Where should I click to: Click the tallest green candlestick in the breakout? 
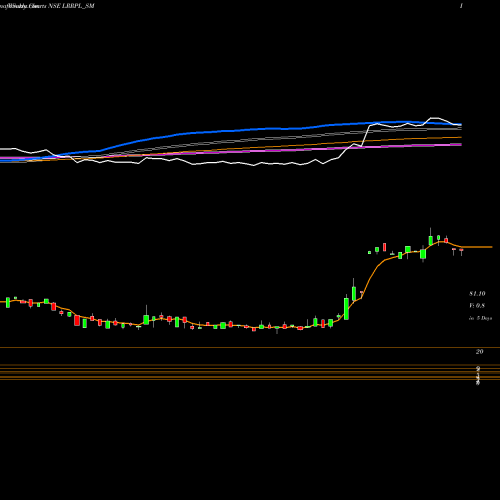(x=346, y=308)
